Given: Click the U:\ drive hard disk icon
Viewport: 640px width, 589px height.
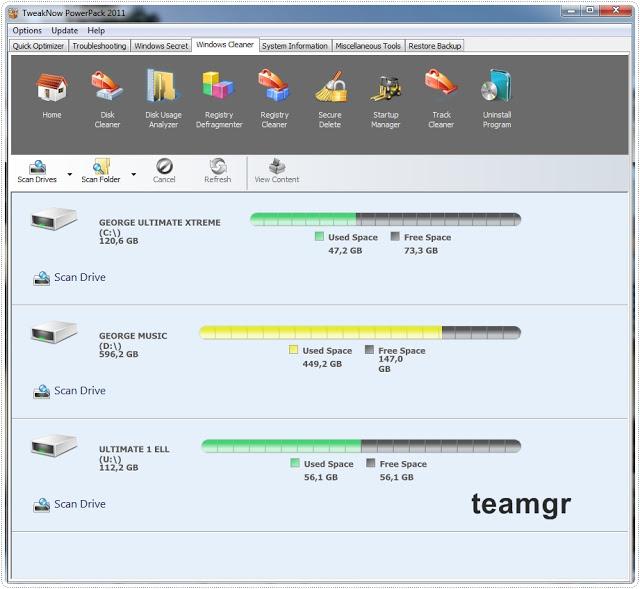Looking at the screenshot, I should [54, 445].
